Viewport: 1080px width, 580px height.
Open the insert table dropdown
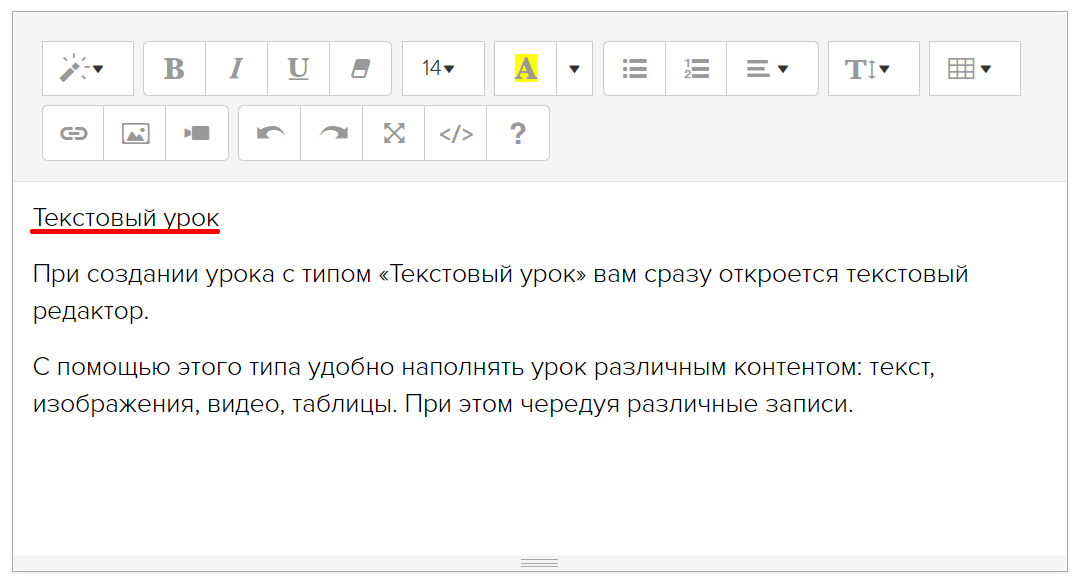coord(974,69)
